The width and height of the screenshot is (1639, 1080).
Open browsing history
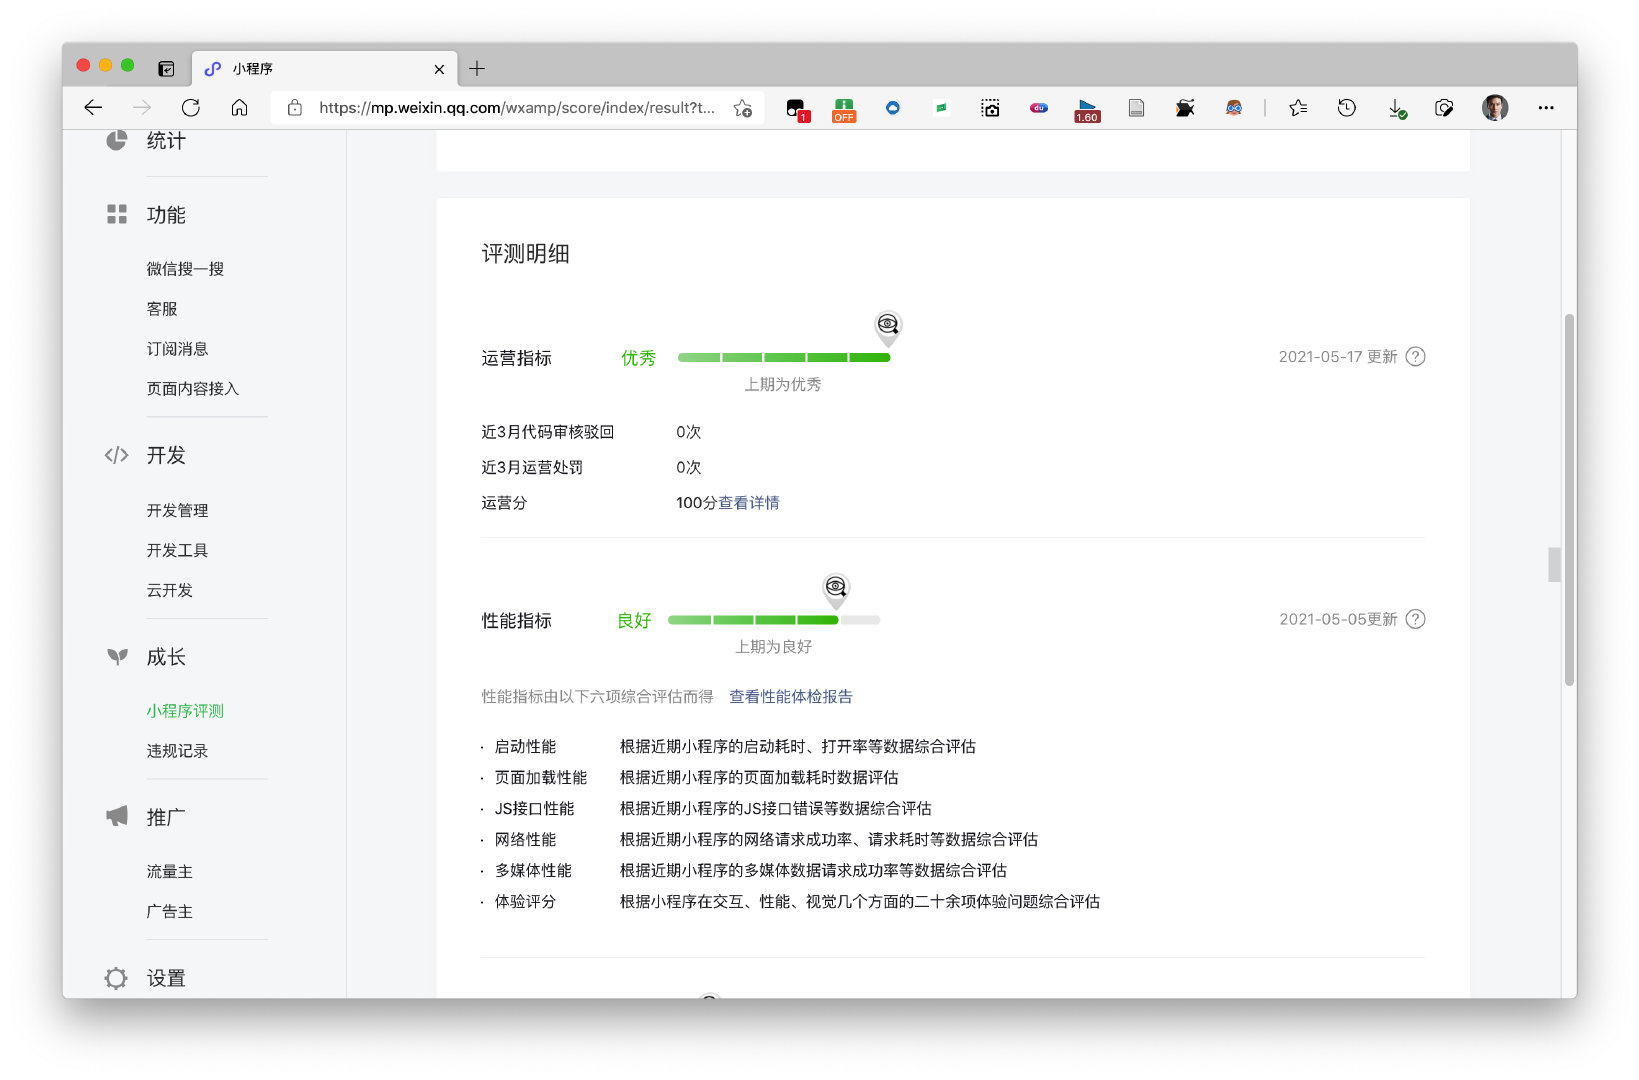(x=1347, y=108)
